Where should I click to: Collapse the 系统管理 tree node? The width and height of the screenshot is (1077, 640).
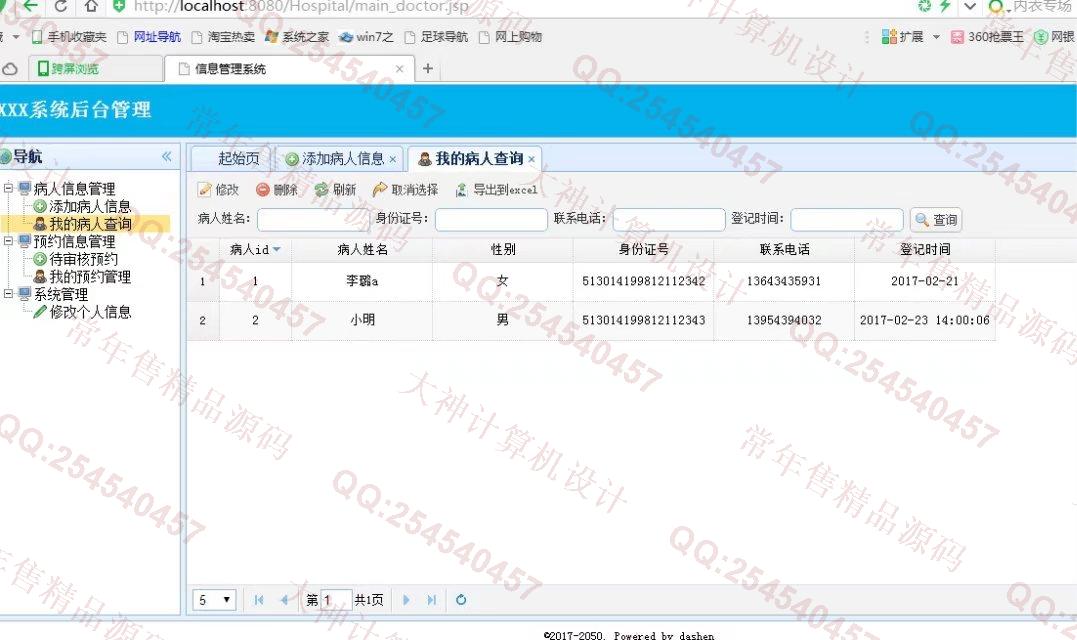[8, 293]
